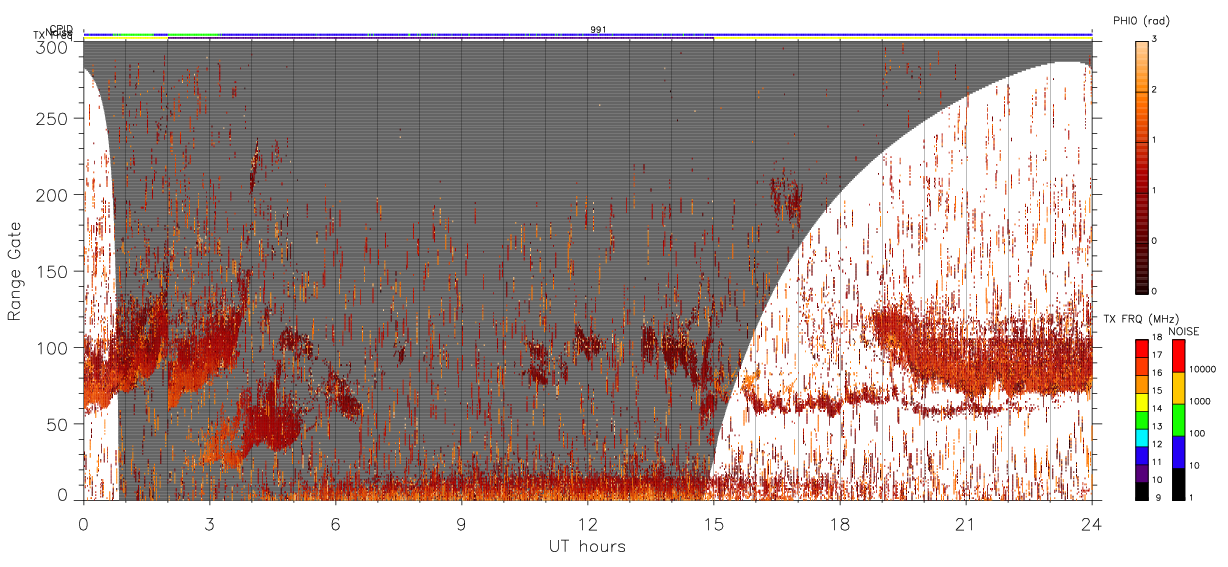This screenshot has height=567, width=1228.
Task: Click the '1000' label in NOISE legend
Action: [1200, 401]
